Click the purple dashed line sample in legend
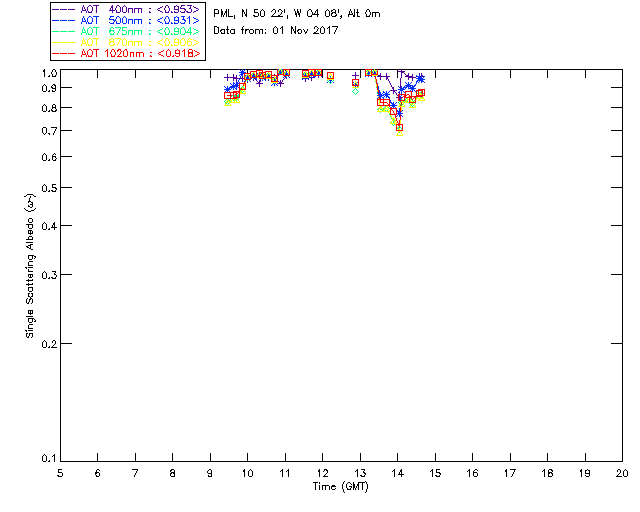 pos(63,9)
